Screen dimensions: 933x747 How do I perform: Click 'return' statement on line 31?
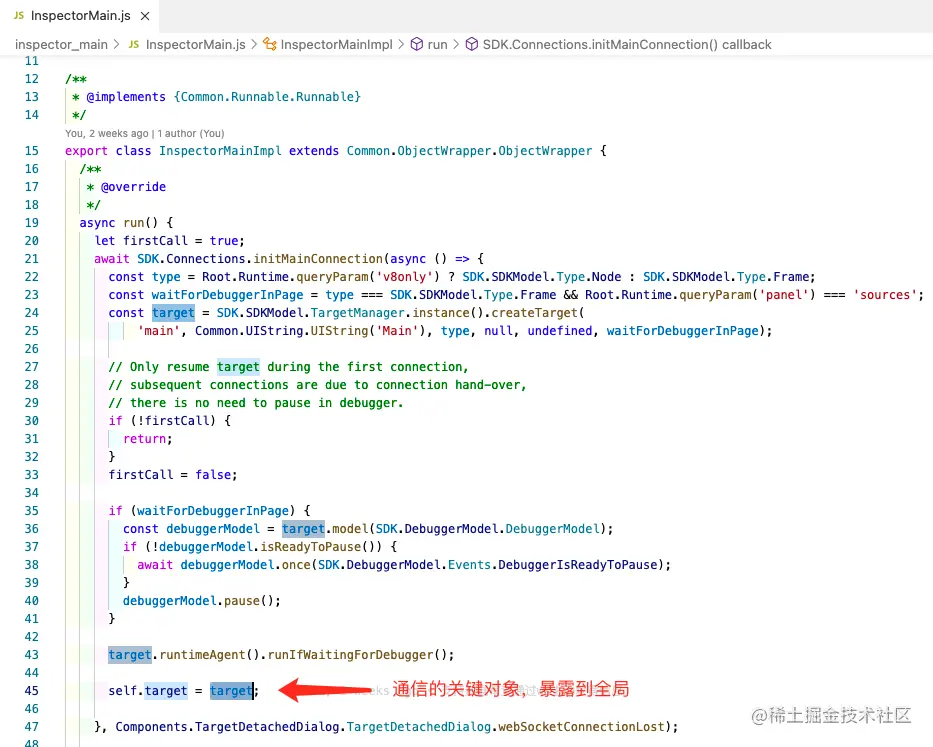(x=145, y=439)
